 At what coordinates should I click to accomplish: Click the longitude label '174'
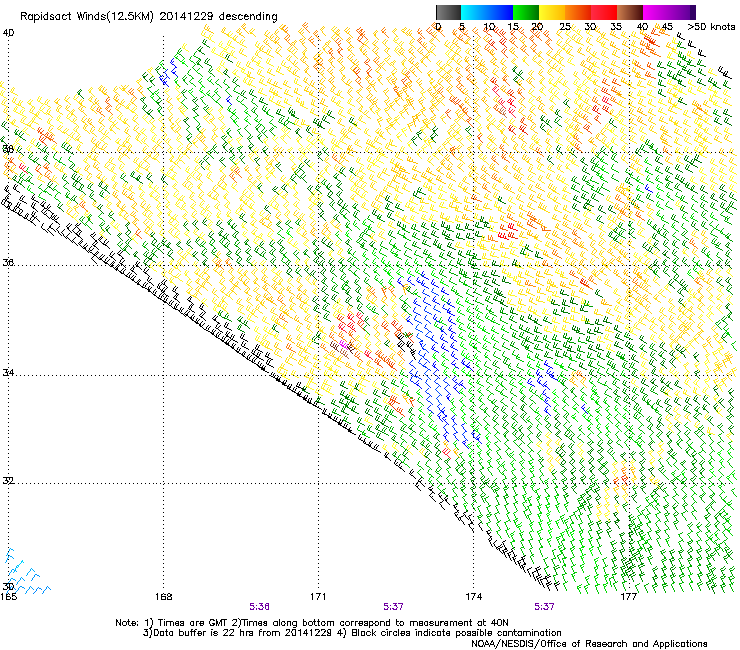click(474, 597)
